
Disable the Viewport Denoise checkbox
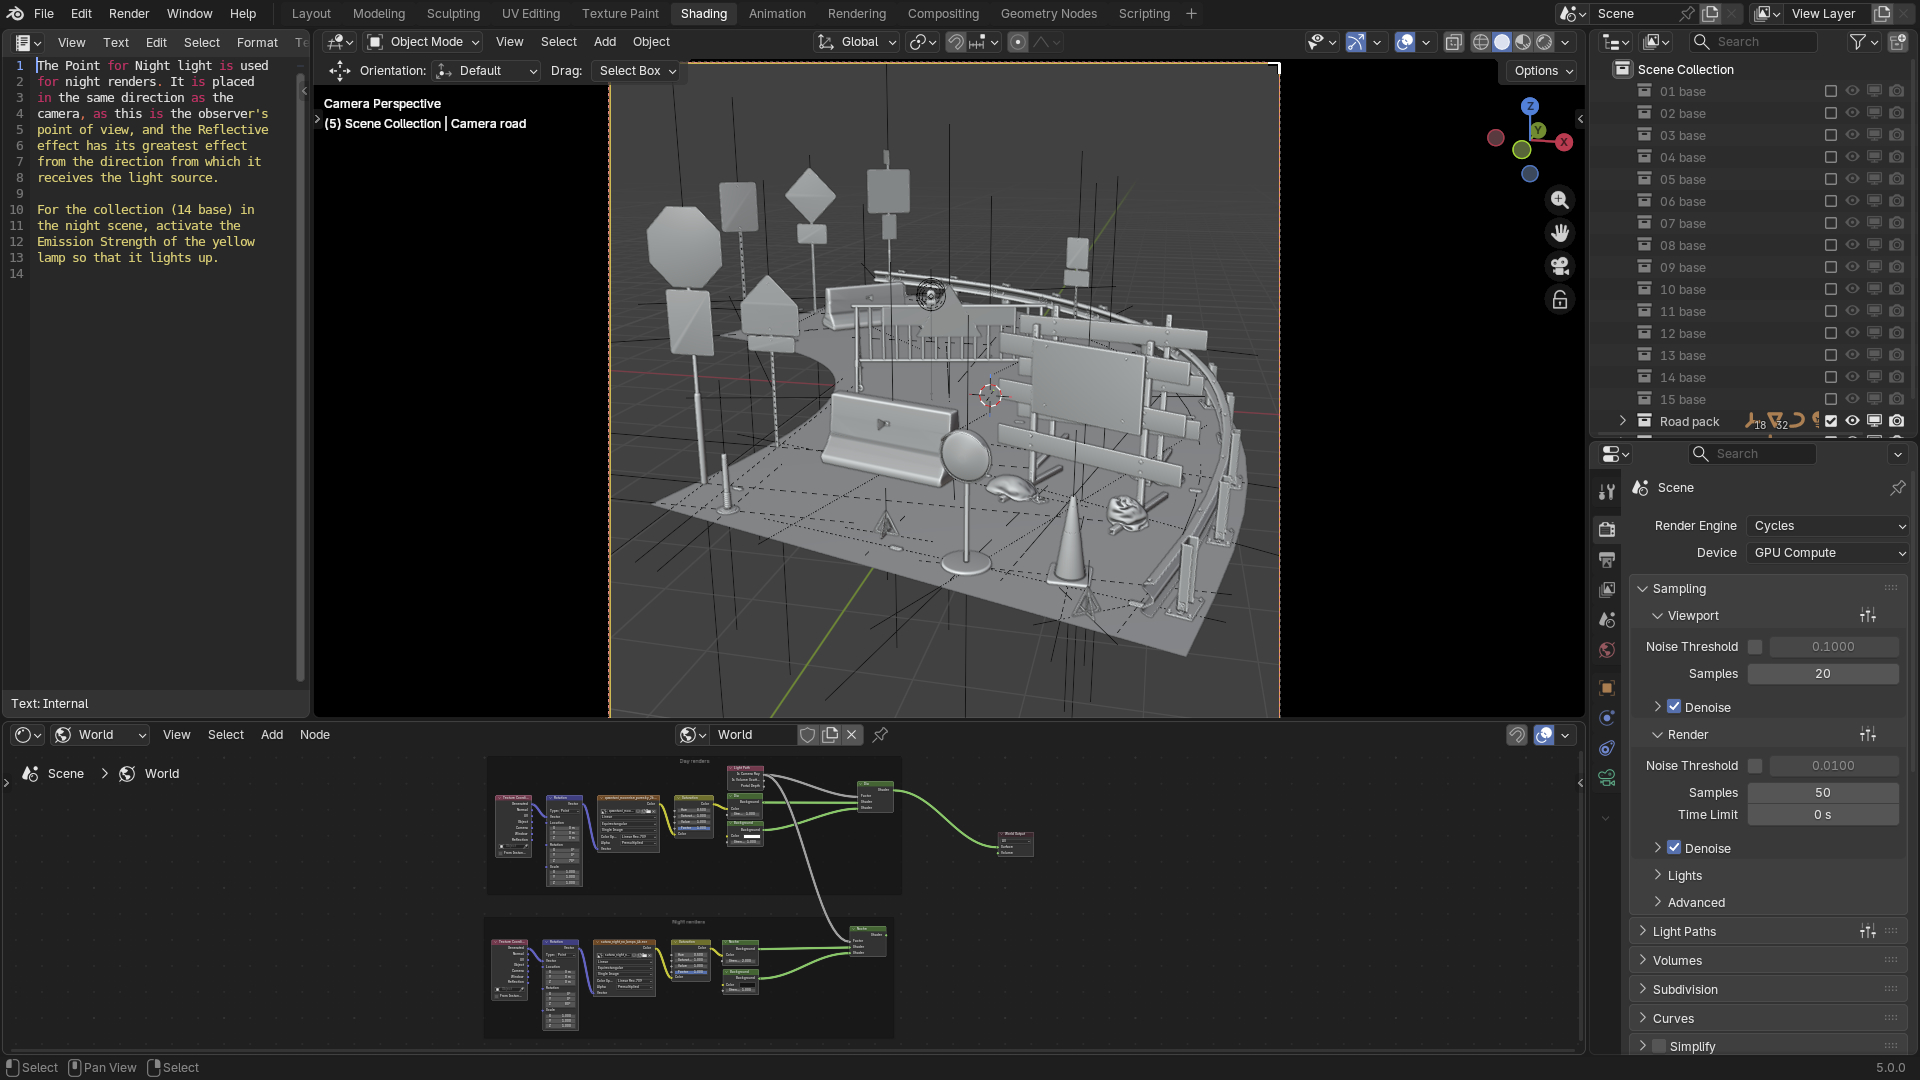[x=1674, y=707]
